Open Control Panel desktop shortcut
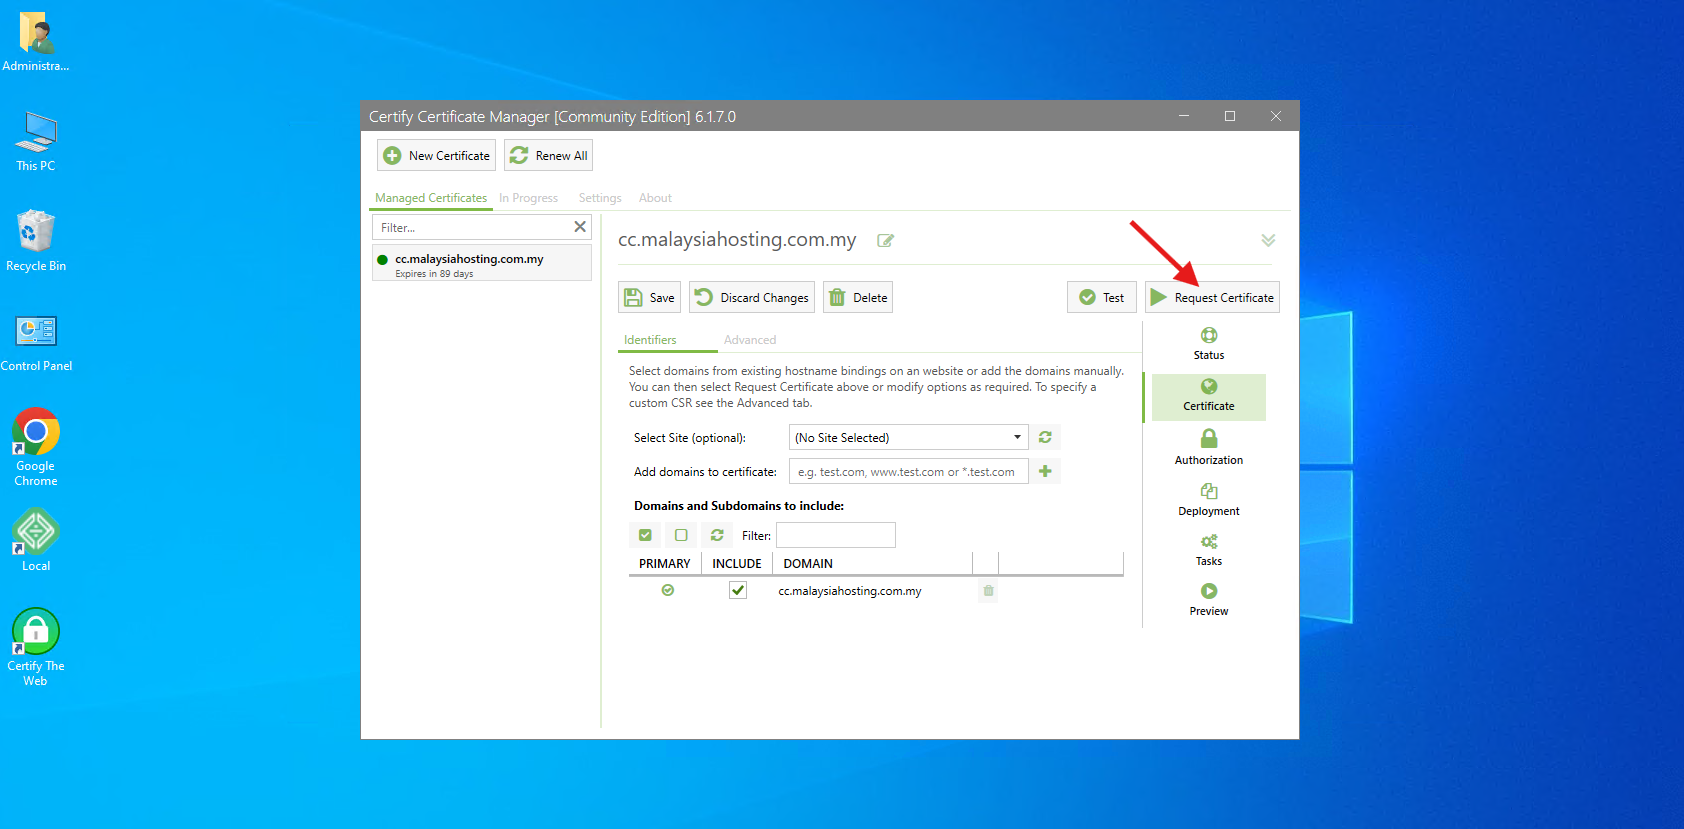This screenshot has width=1684, height=829. [x=36, y=342]
